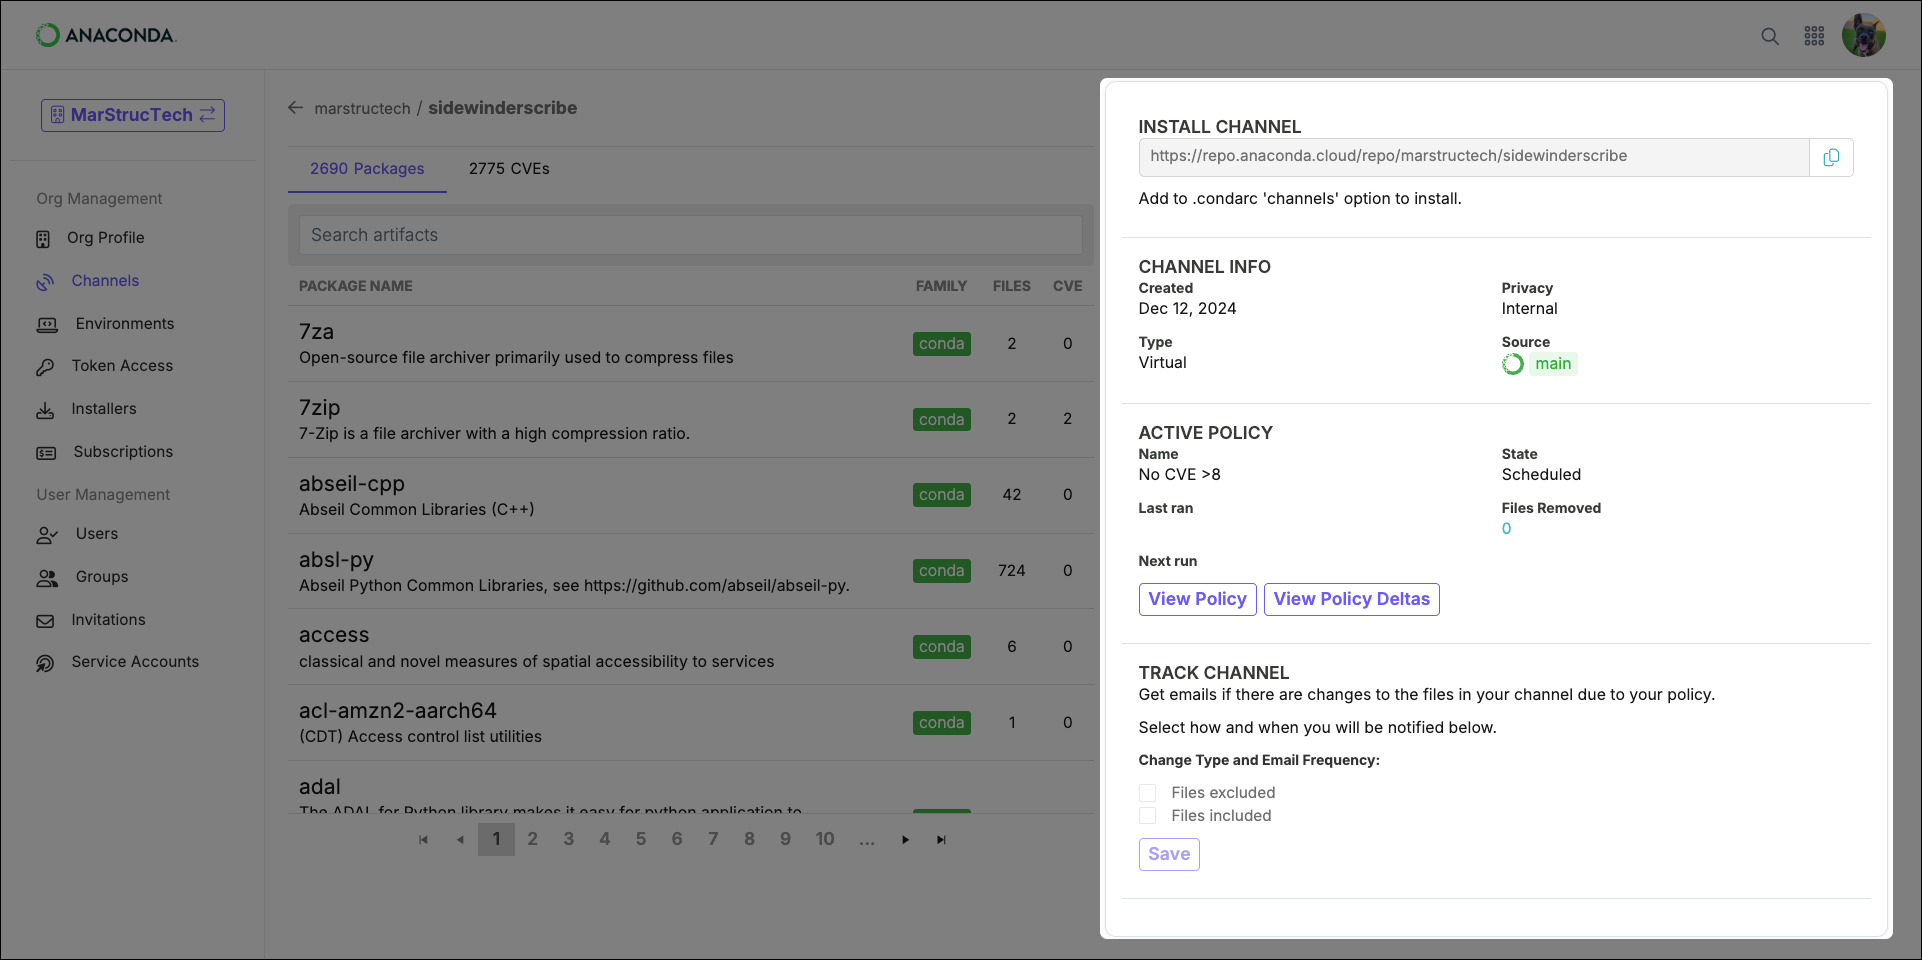Image resolution: width=1922 pixels, height=960 pixels.
Task: Click the Anaconda logo
Action: [x=106, y=35]
